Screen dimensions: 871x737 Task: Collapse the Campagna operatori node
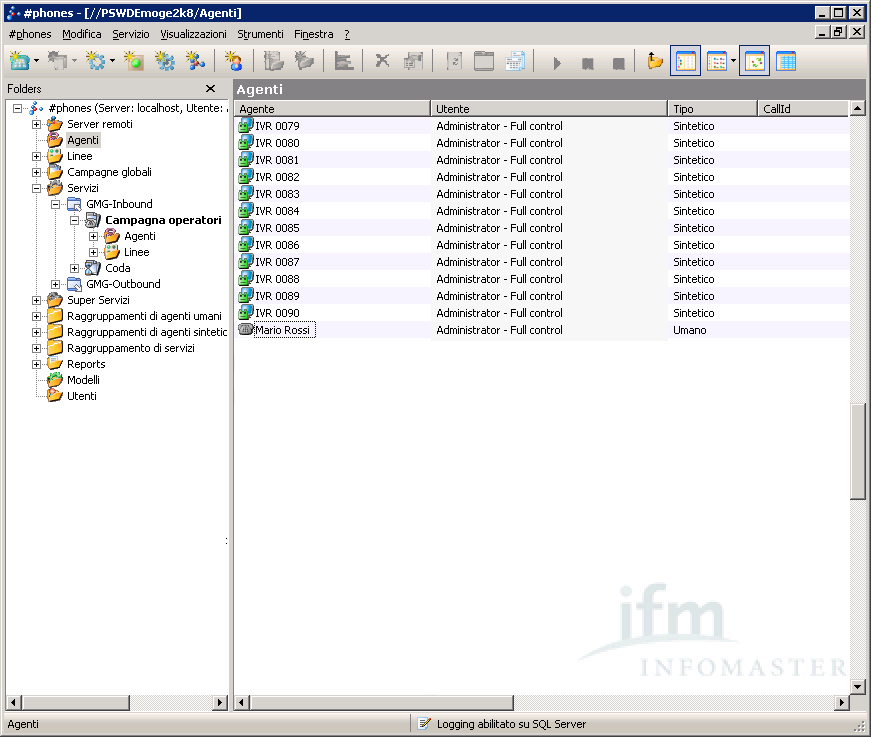pos(74,220)
